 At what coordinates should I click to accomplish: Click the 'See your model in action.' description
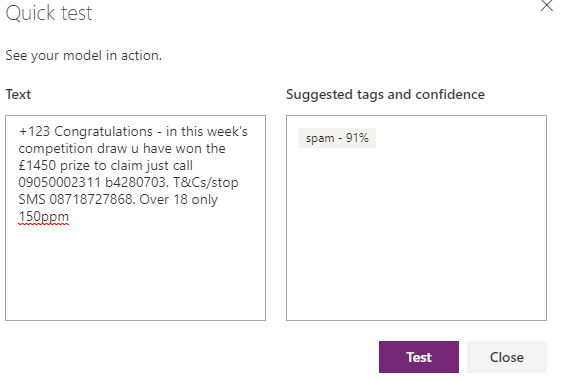point(84,55)
